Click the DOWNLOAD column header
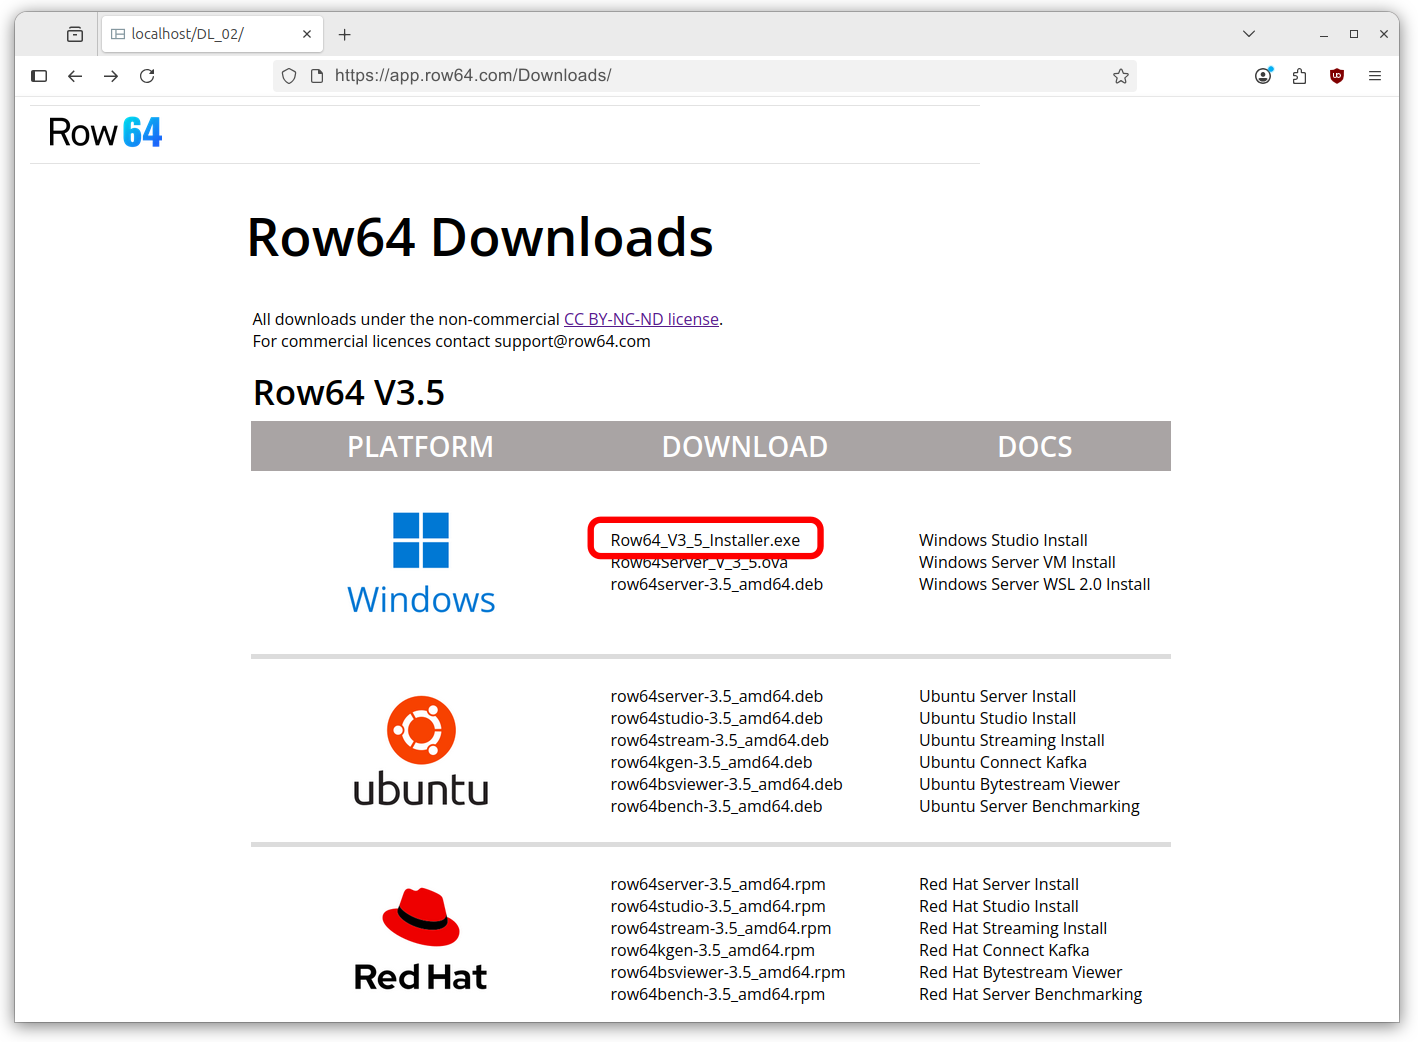Viewport: 1418px width, 1042px height. tap(745, 446)
